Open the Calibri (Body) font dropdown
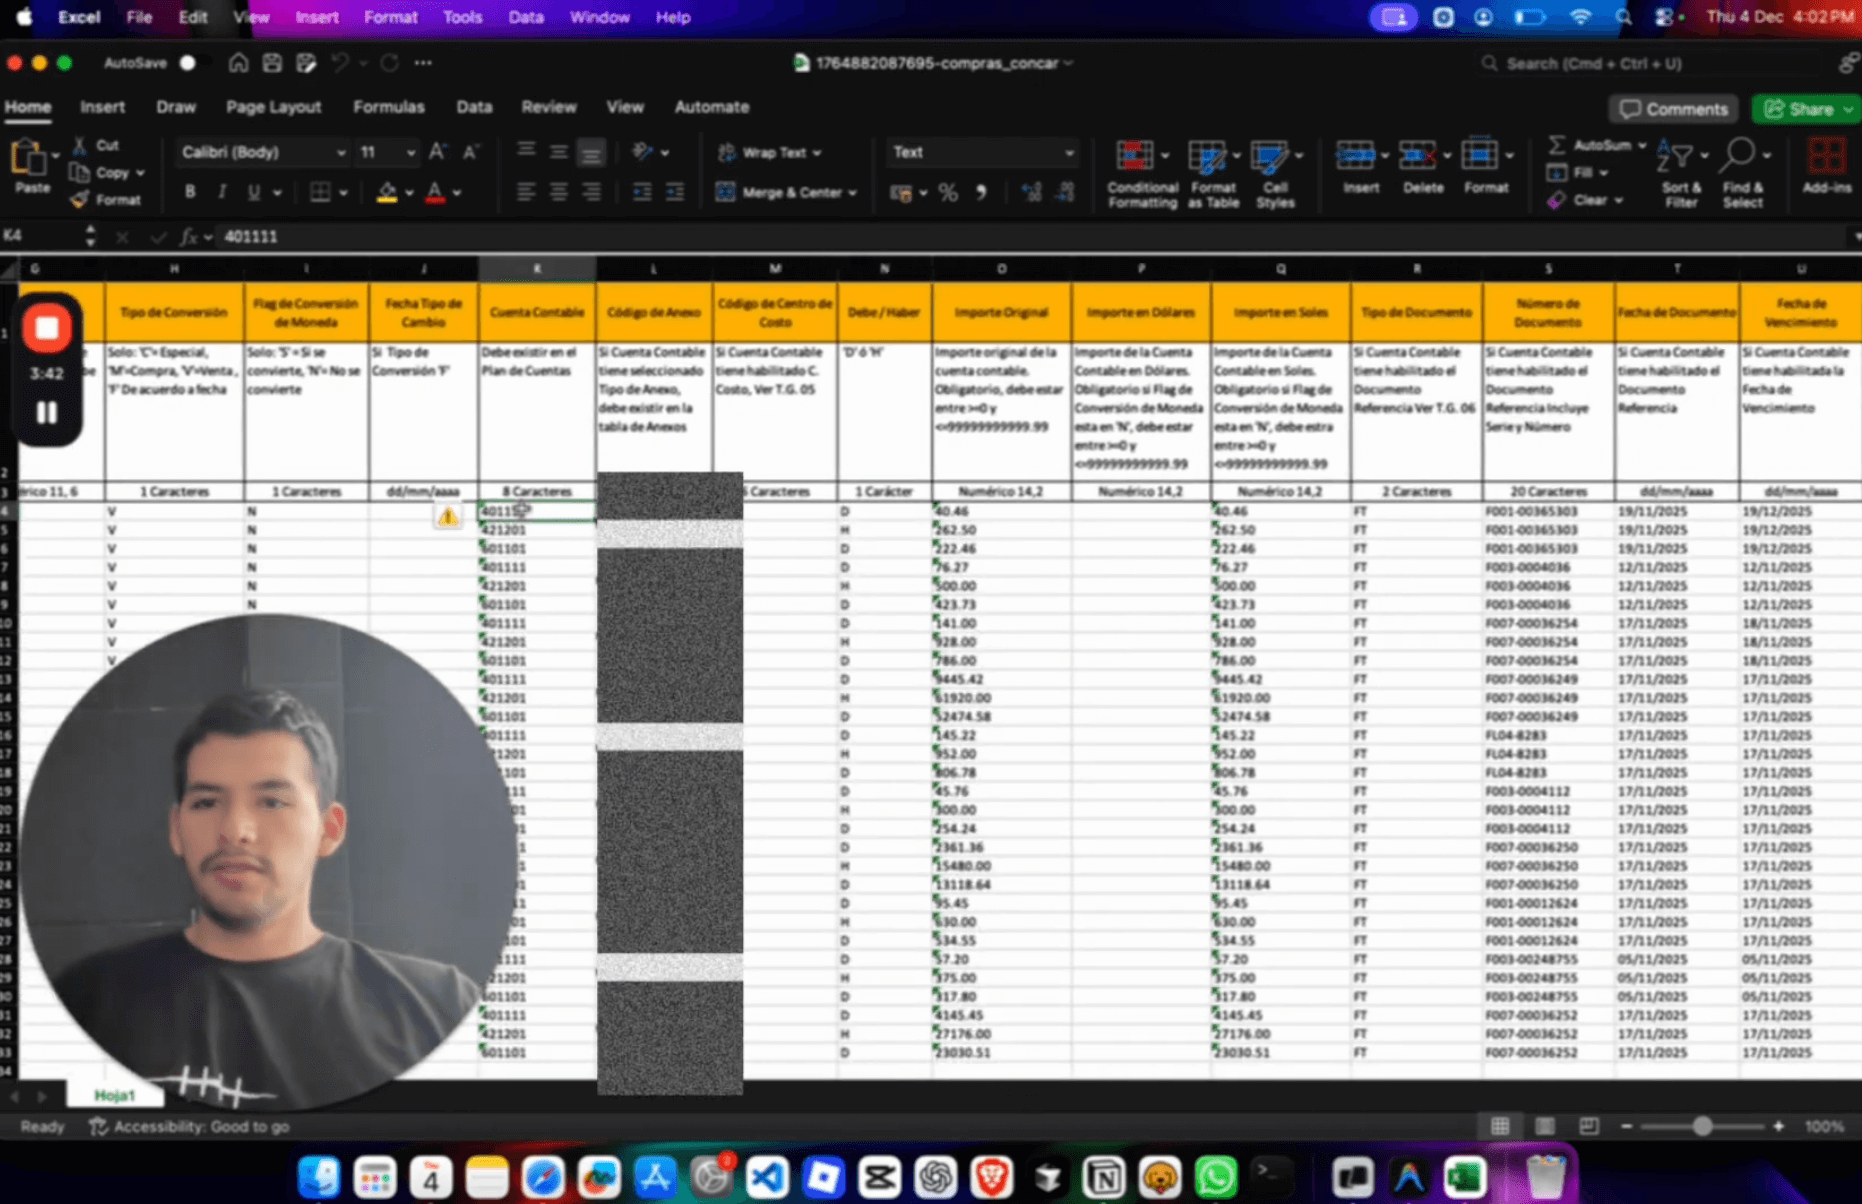Viewport: 1862px width, 1204px height. [x=340, y=153]
